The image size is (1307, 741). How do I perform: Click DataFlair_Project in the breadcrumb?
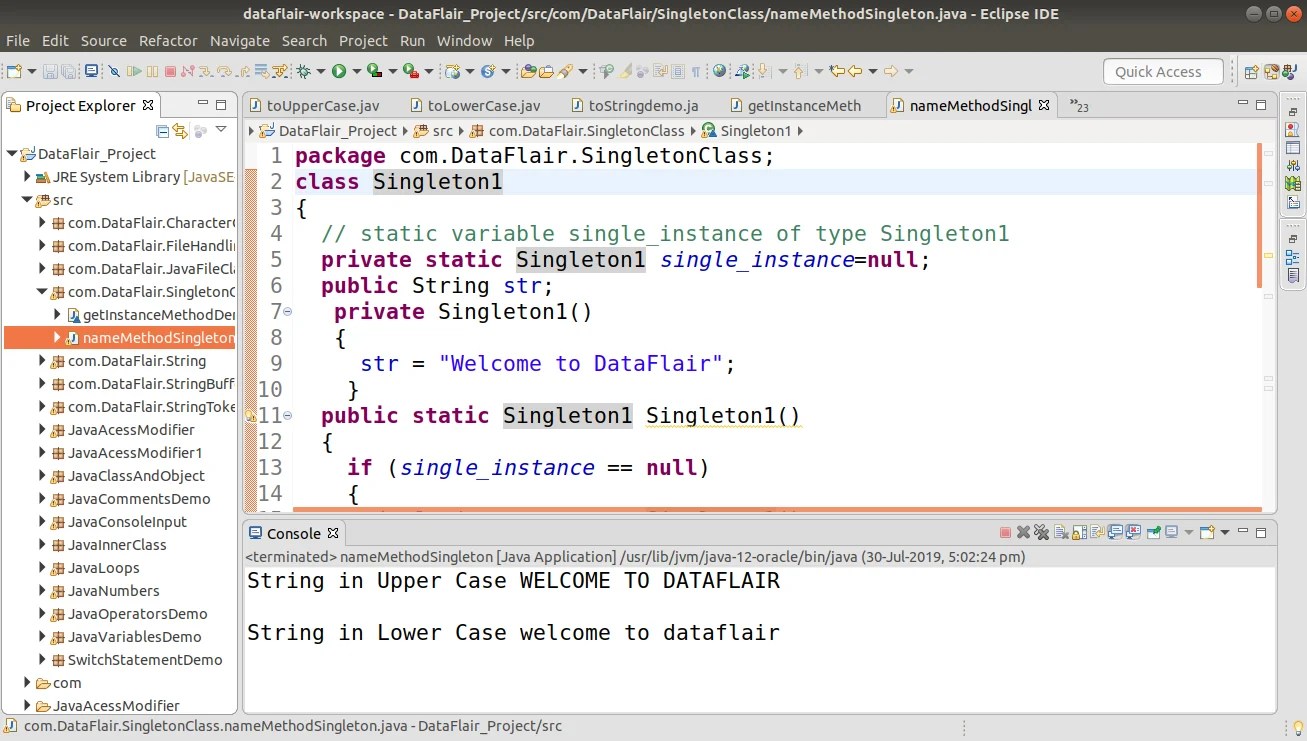point(338,131)
